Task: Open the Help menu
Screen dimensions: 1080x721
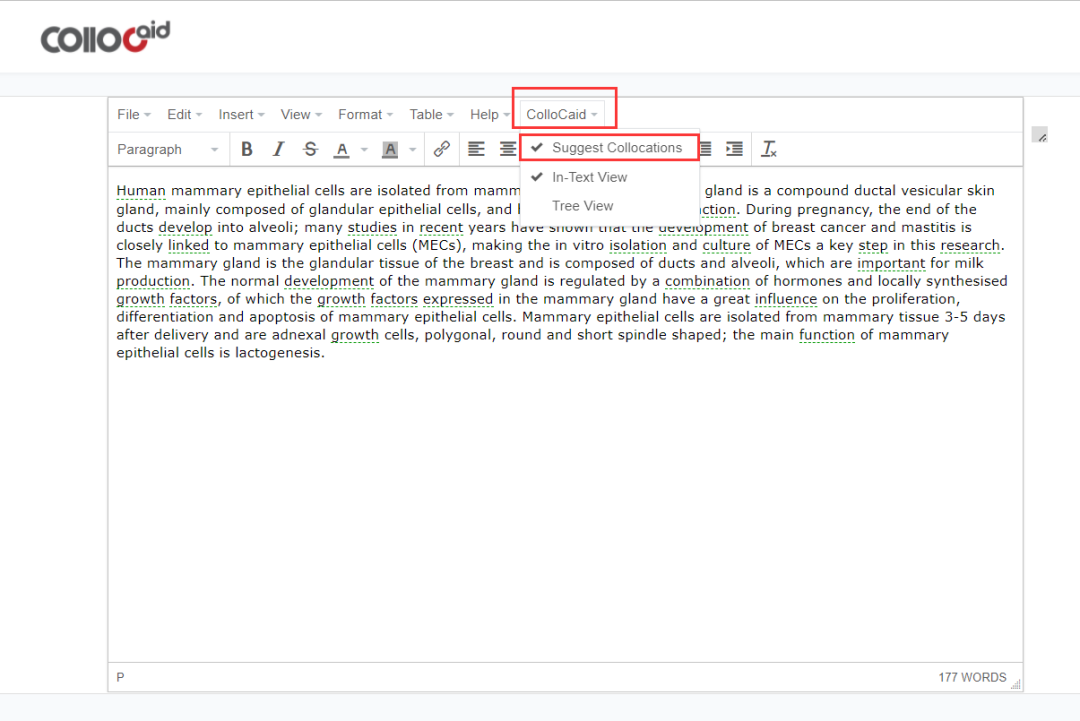Action: click(x=490, y=114)
